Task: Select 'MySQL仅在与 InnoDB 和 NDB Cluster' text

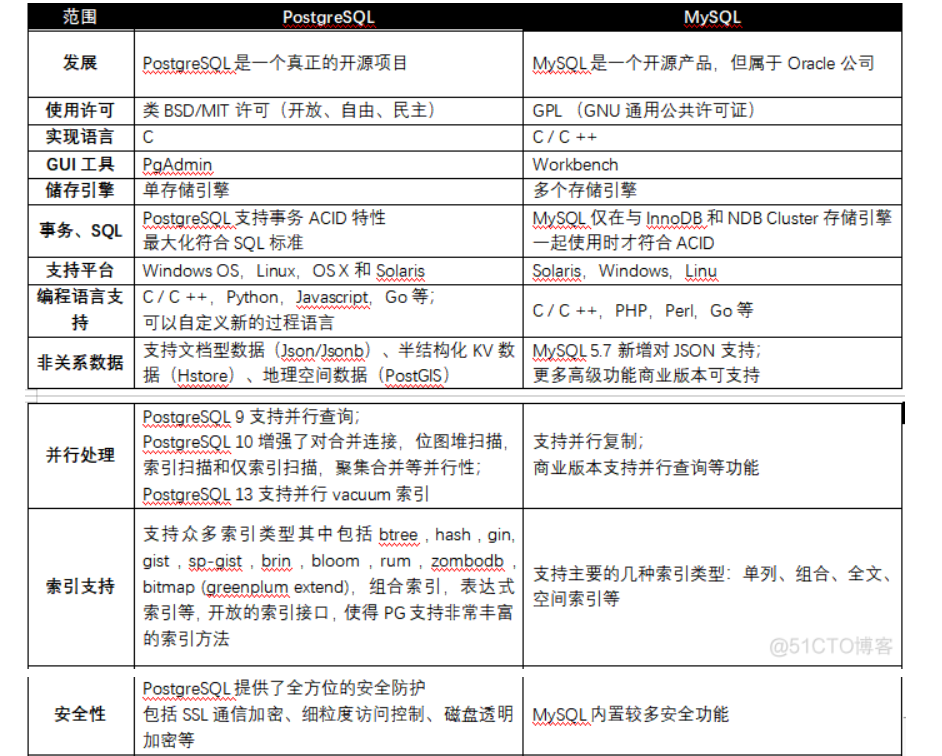Action: [676, 218]
